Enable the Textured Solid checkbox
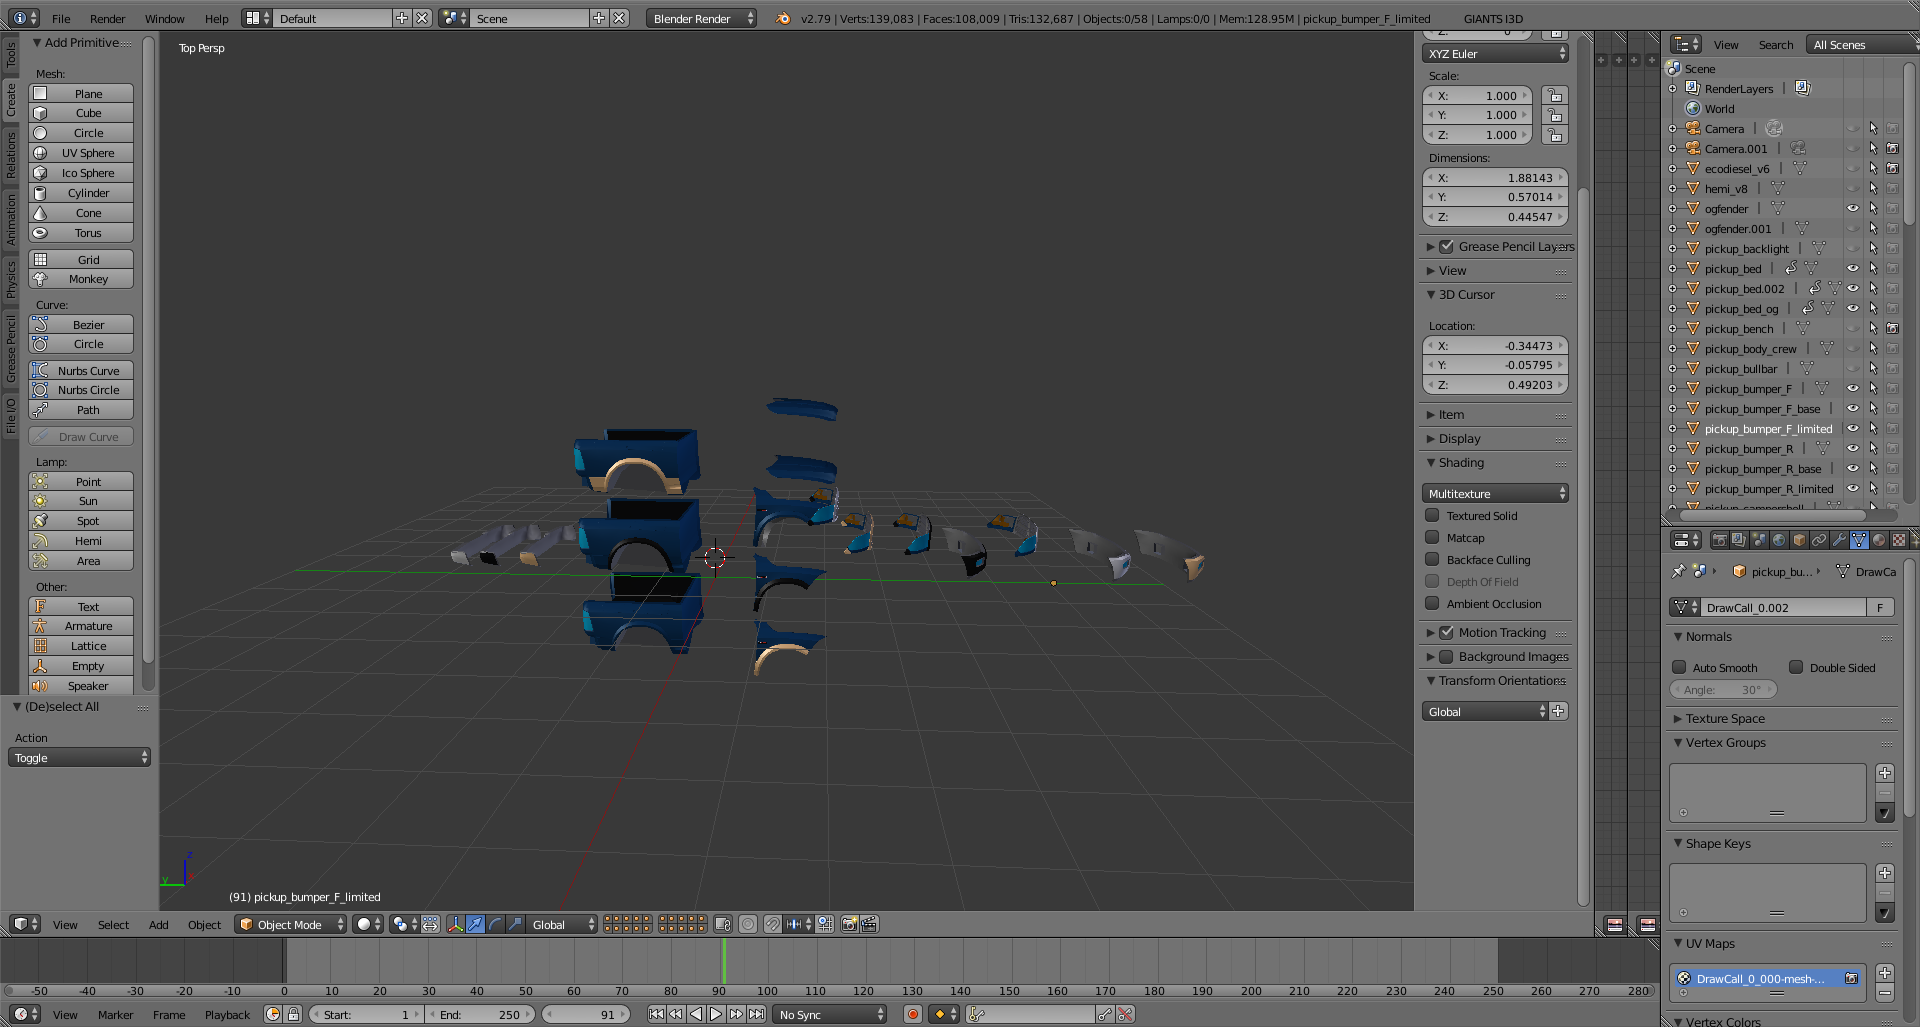 click(x=1432, y=515)
